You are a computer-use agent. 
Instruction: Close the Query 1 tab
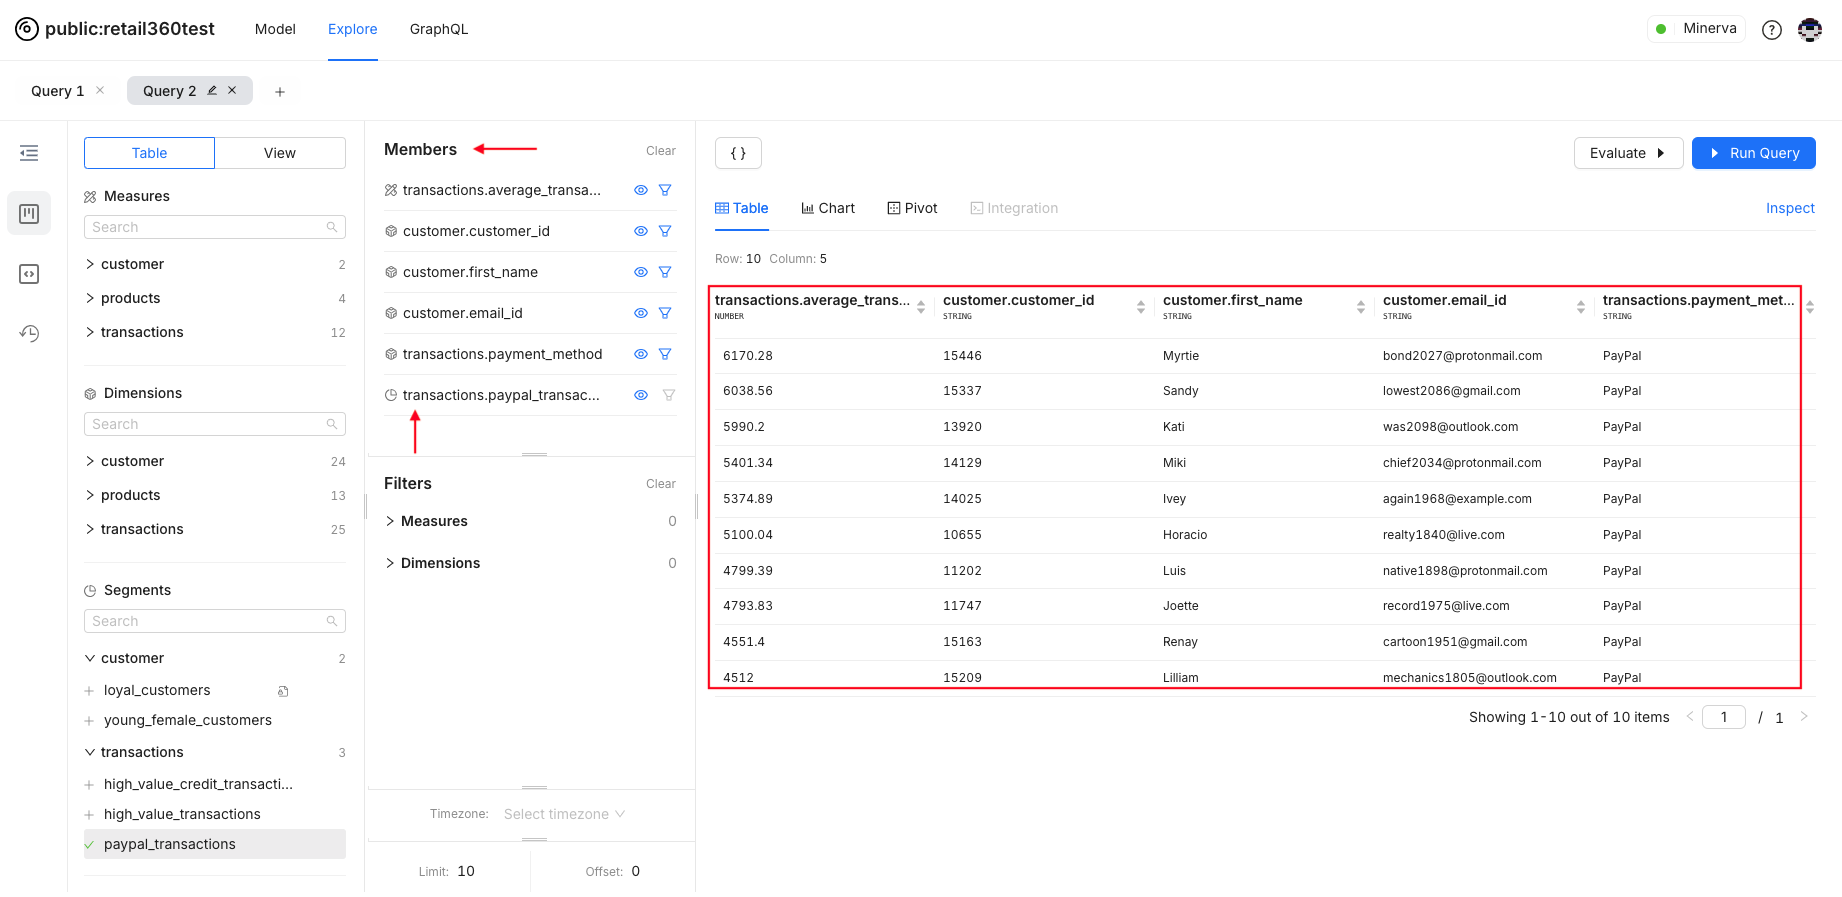point(100,90)
